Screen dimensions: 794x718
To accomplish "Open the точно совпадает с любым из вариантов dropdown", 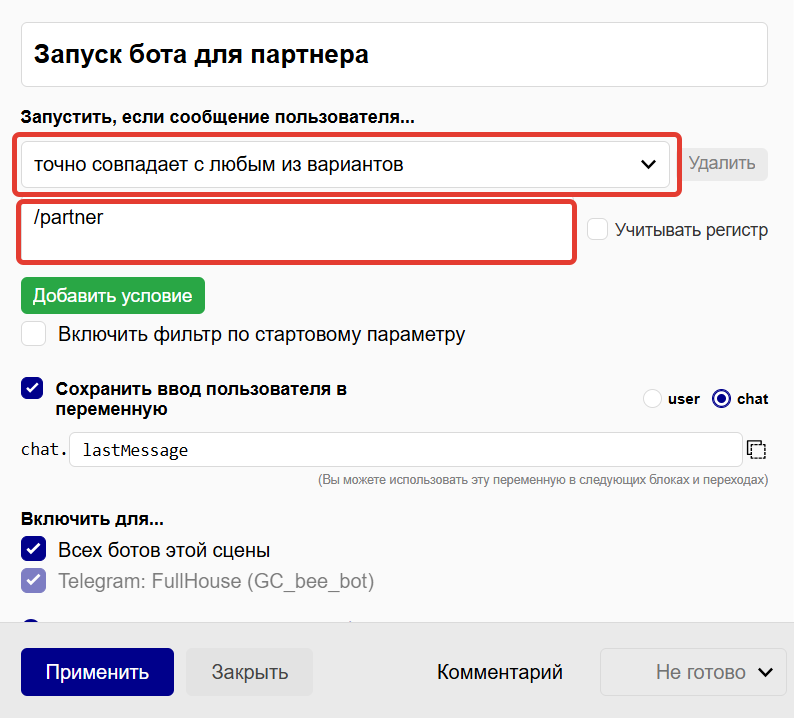I will click(345, 165).
